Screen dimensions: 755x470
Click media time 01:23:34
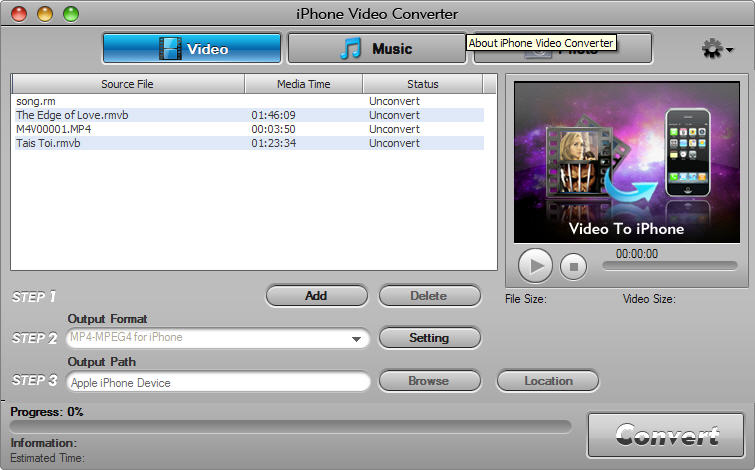[273, 143]
